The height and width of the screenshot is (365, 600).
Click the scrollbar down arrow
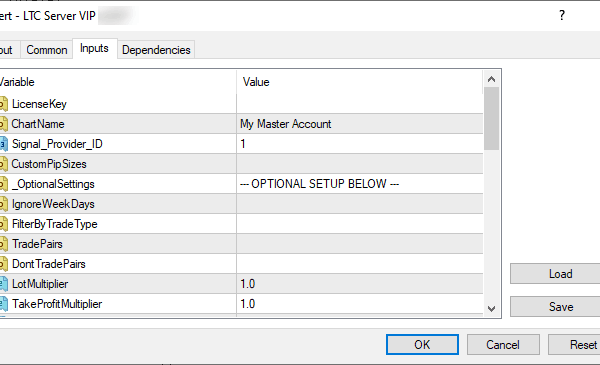(x=492, y=308)
